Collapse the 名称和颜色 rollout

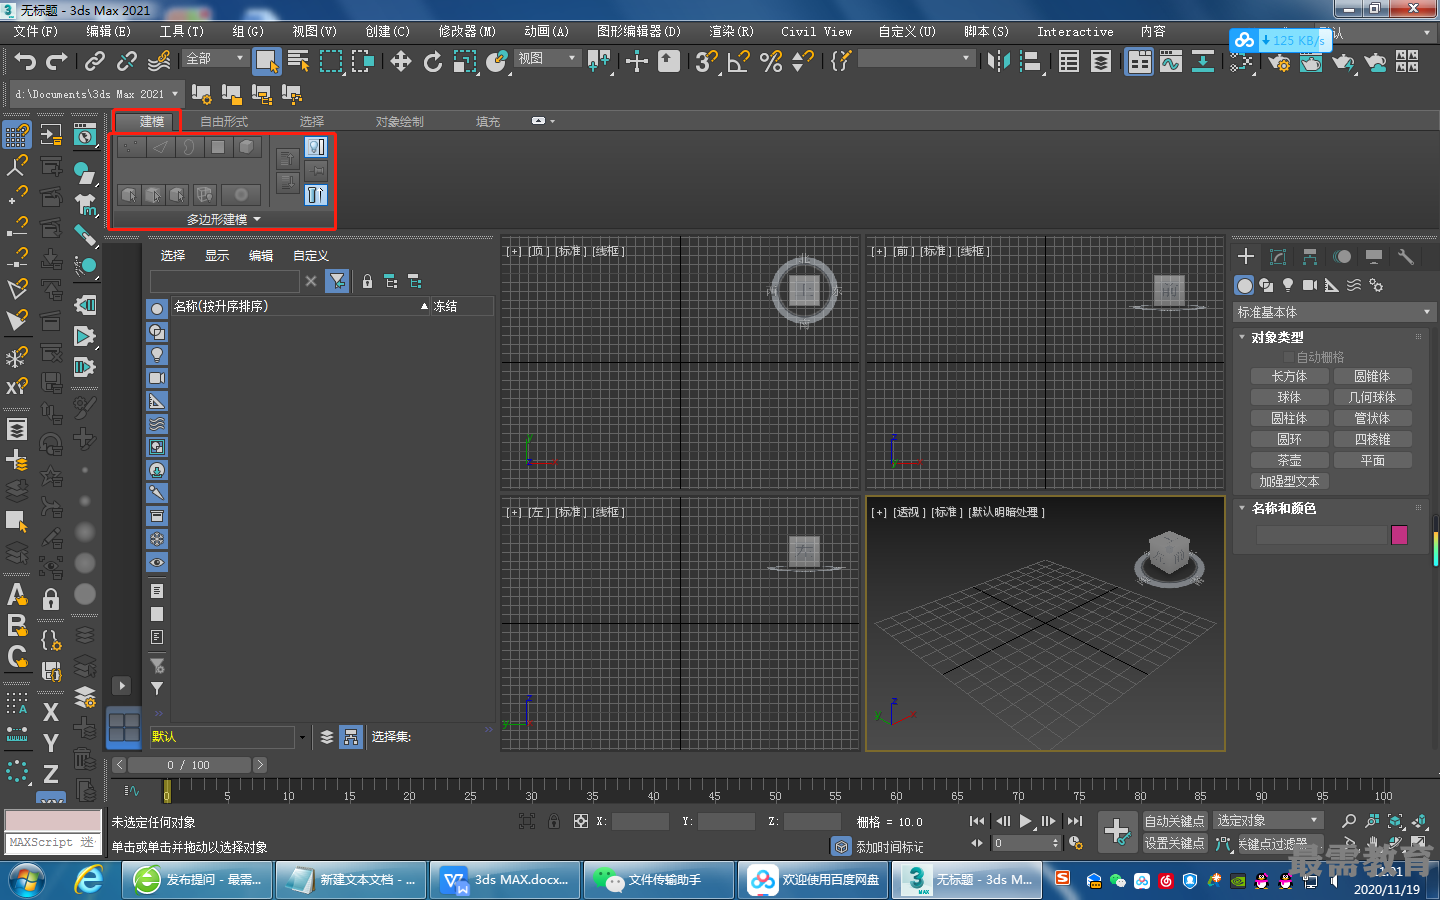click(1282, 508)
